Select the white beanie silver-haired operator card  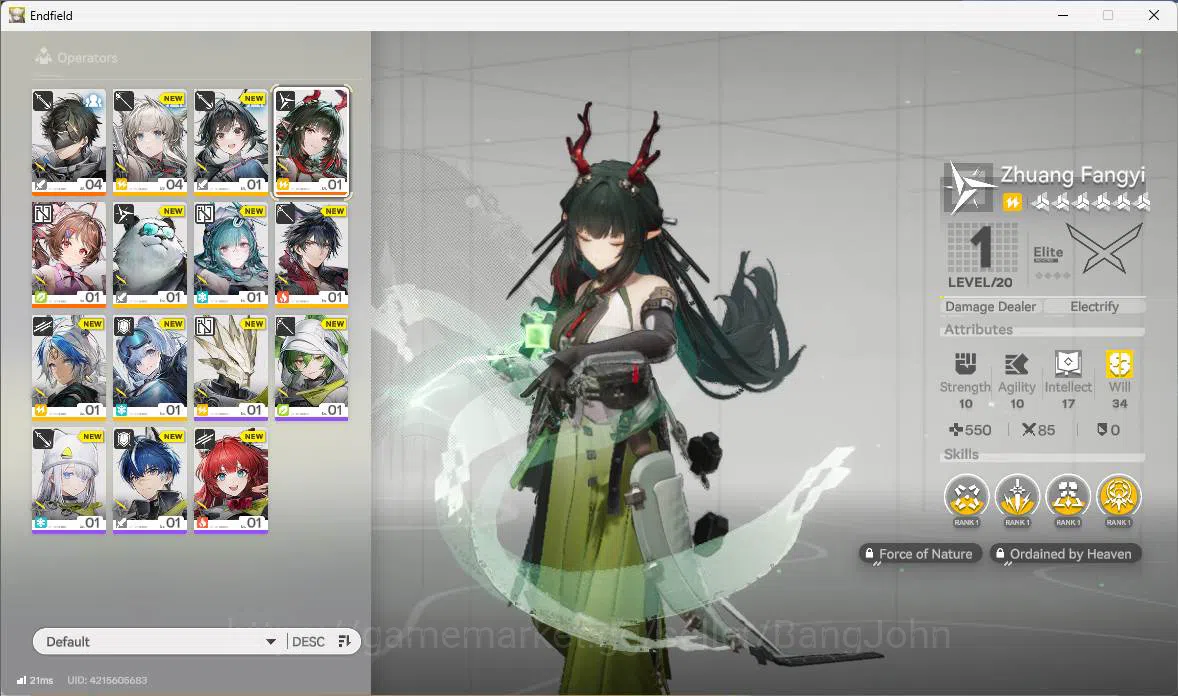[68, 480]
